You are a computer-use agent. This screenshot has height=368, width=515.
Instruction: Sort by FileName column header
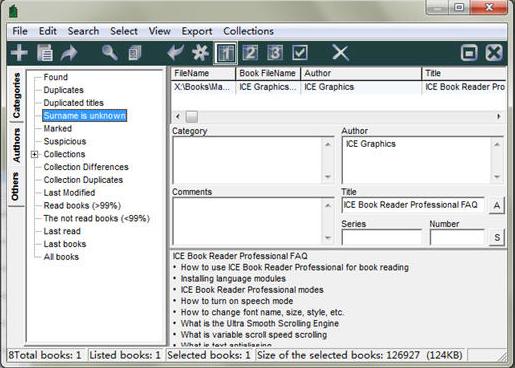coord(203,73)
